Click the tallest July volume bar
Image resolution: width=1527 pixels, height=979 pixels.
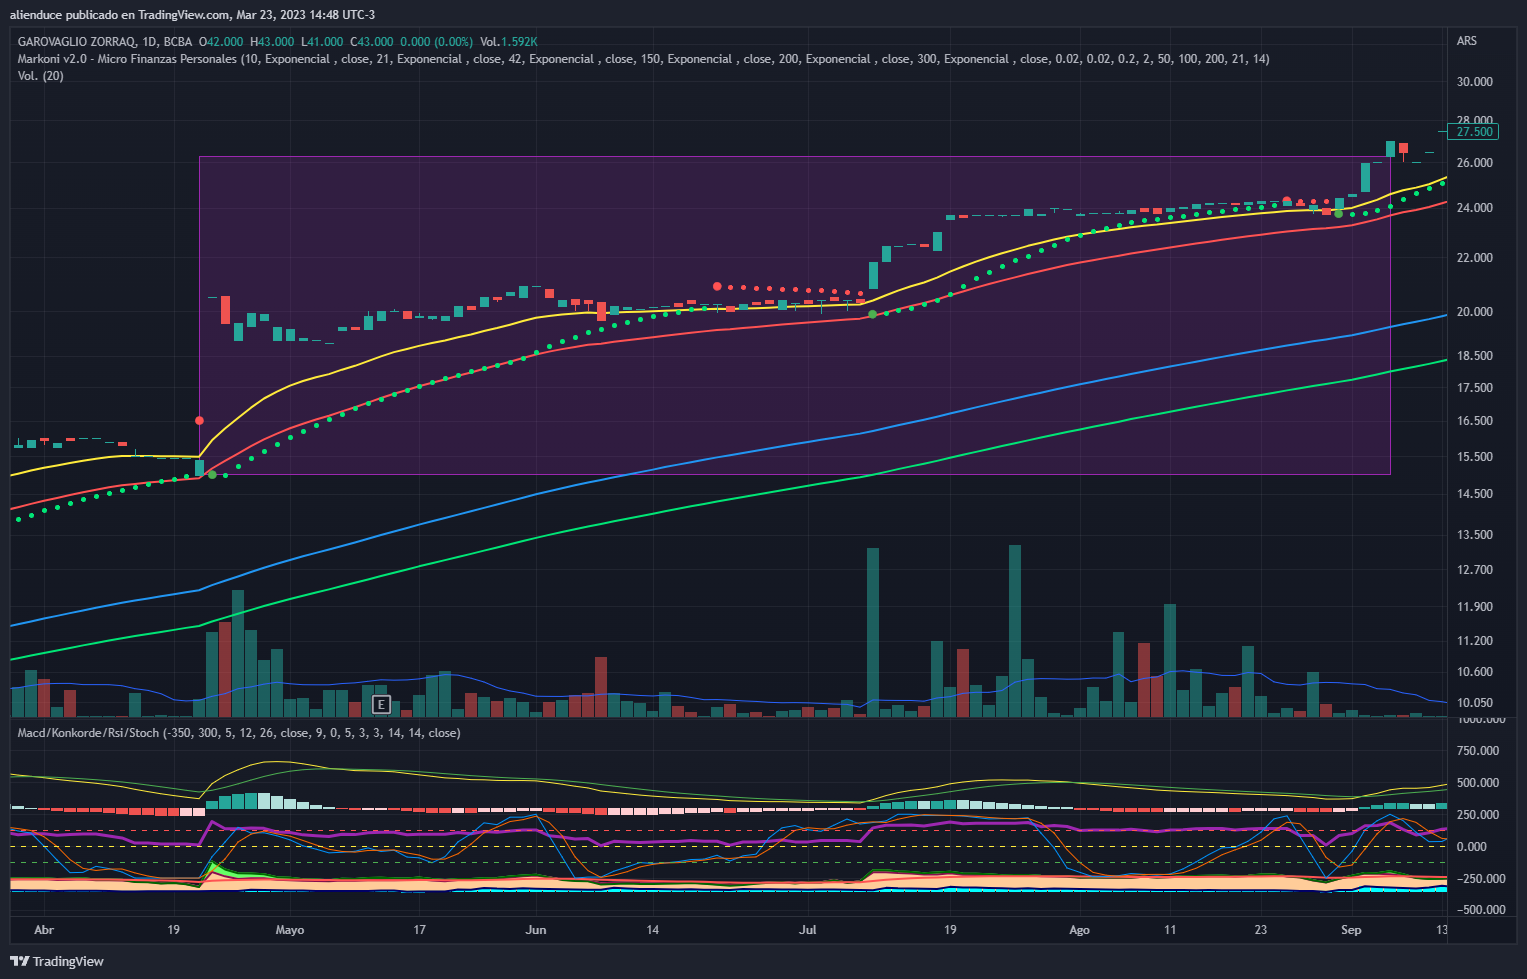[872, 630]
